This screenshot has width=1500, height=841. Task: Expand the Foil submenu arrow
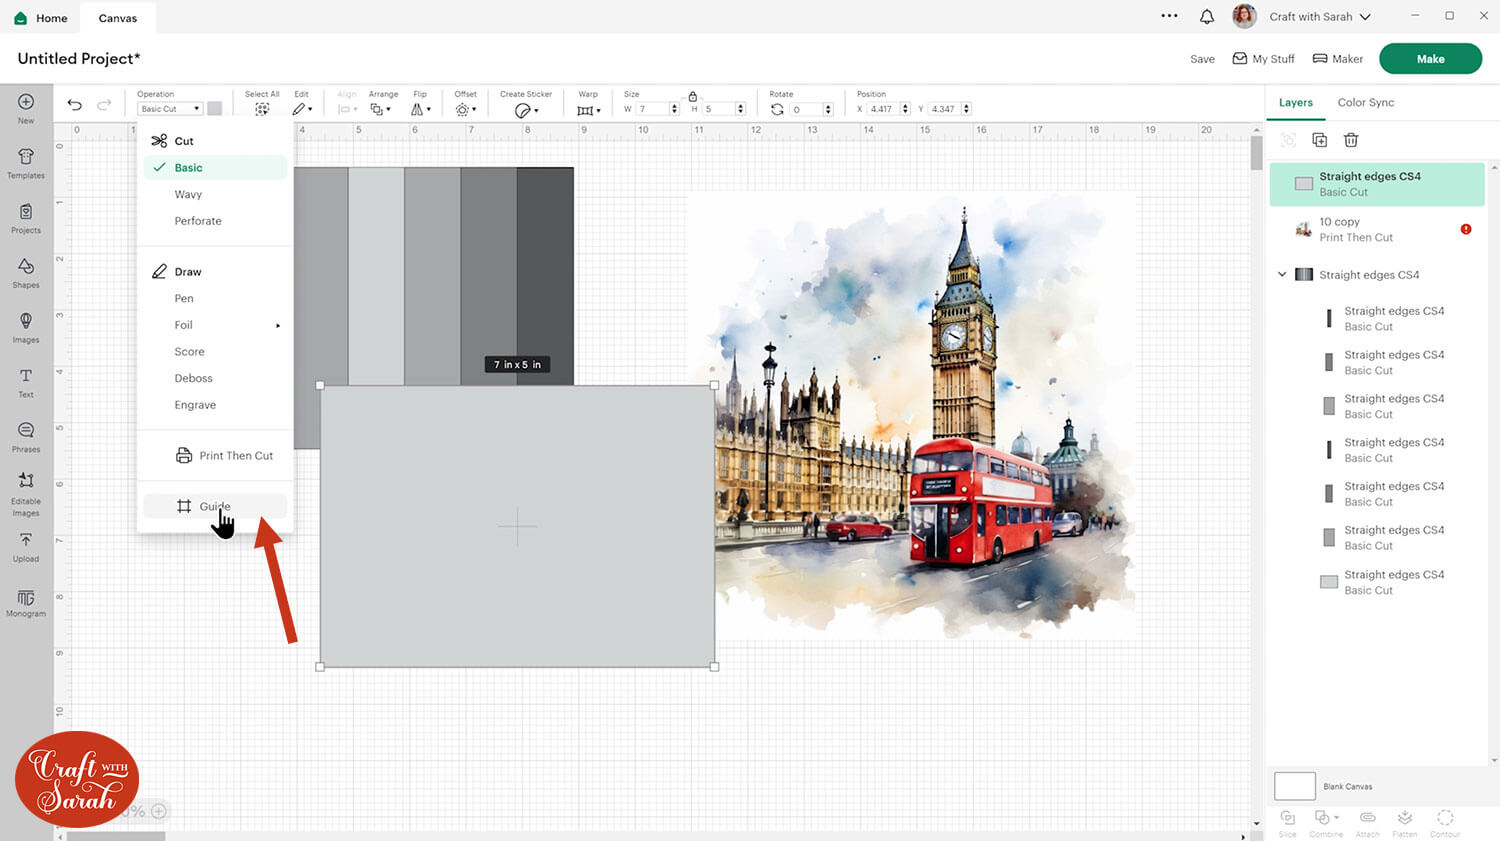[278, 326]
